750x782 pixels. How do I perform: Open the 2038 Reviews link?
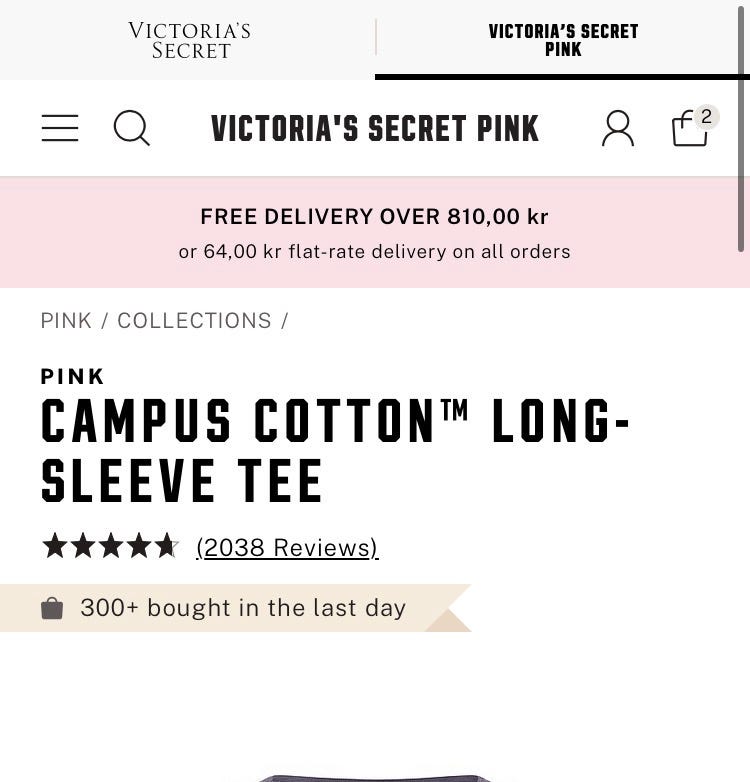pyautogui.click(x=287, y=548)
